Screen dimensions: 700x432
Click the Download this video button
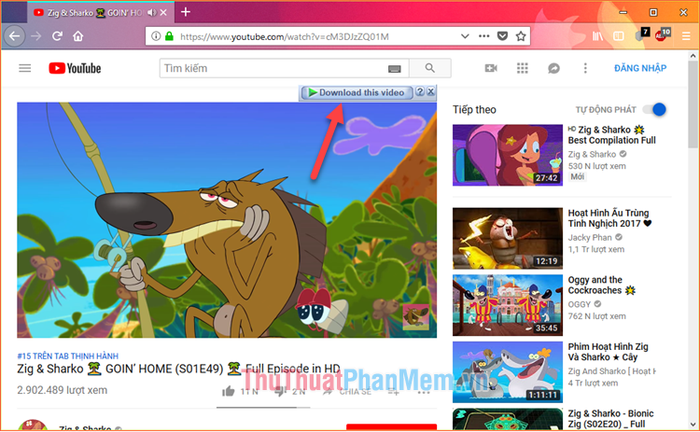click(356, 92)
